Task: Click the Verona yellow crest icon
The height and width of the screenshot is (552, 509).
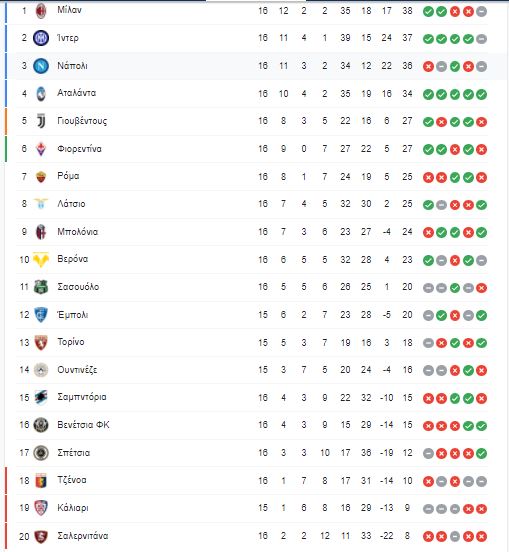Action: (x=41, y=259)
